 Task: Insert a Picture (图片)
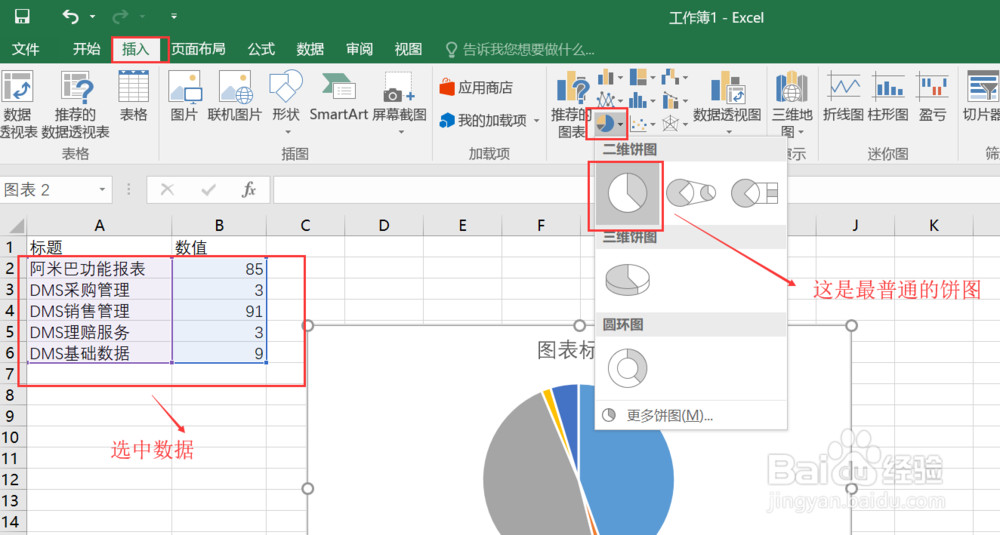(x=184, y=96)
